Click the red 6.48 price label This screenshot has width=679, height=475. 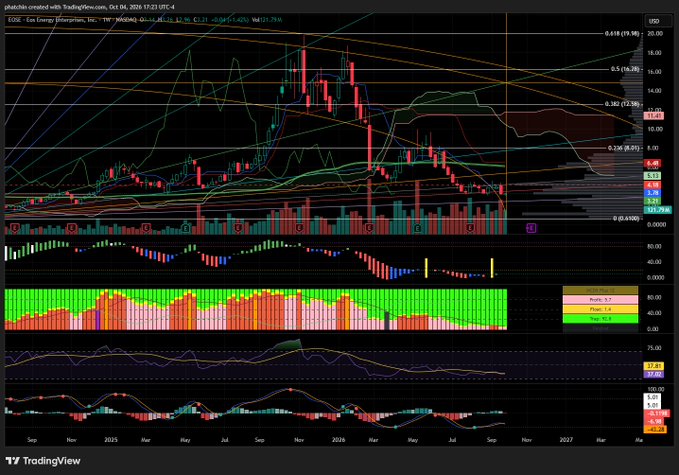tap(653, 164)
